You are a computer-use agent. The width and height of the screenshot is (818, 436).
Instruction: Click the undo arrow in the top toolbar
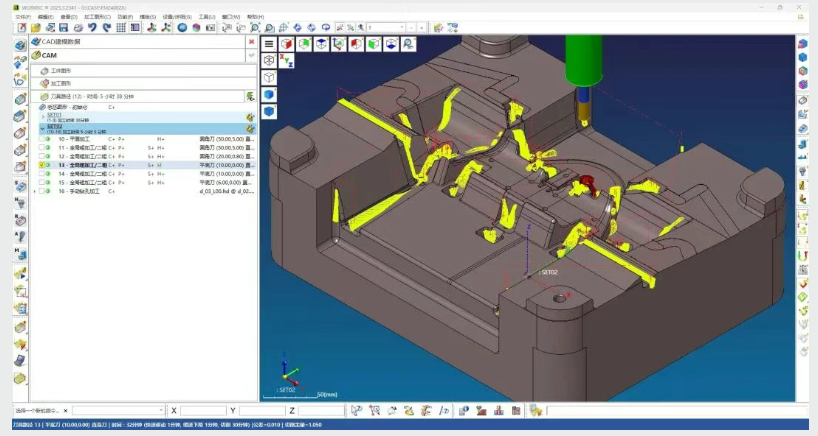pos(92,27)
